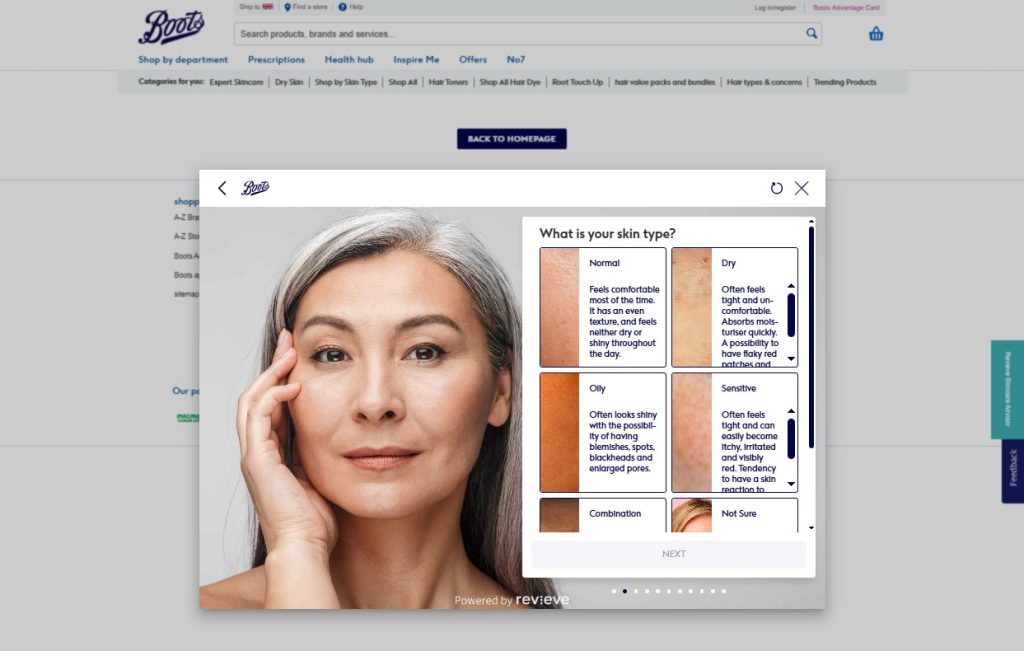This screenshot has height=651, width=1024.
Task: Click the BACK TO HOMEPAGE button
Action: coord(511,138)
